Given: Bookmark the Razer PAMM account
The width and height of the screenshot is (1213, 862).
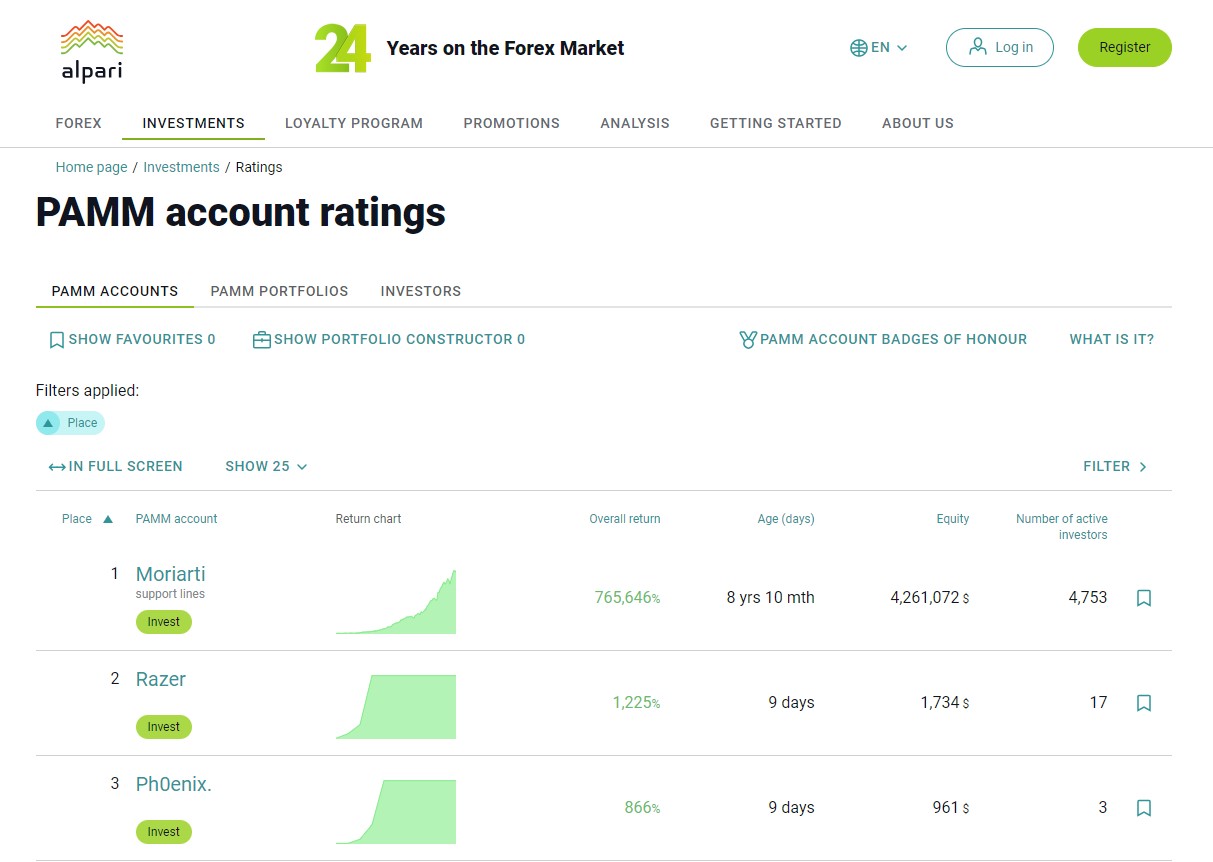Looking at the screenshot, I should pos(1143,703).
